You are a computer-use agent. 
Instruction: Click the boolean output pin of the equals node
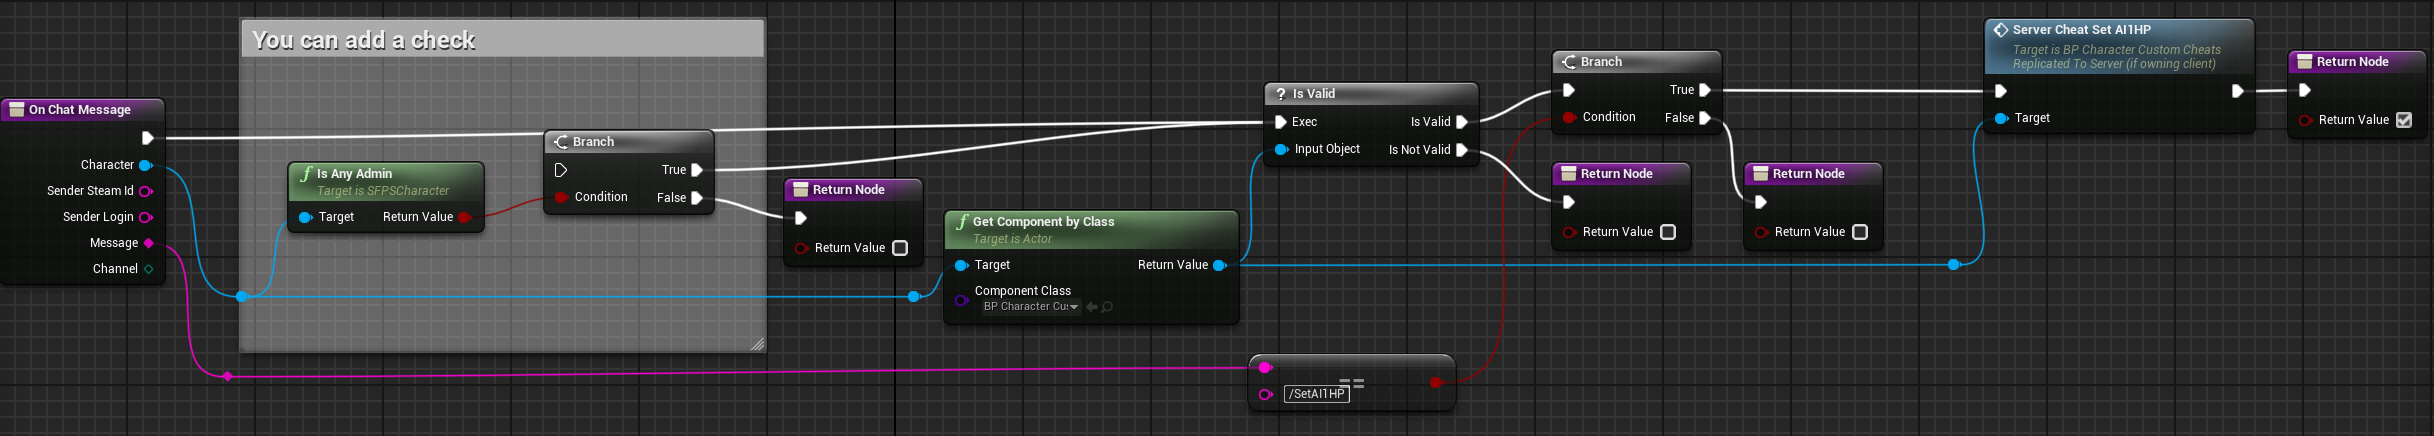pos(1436,382)
